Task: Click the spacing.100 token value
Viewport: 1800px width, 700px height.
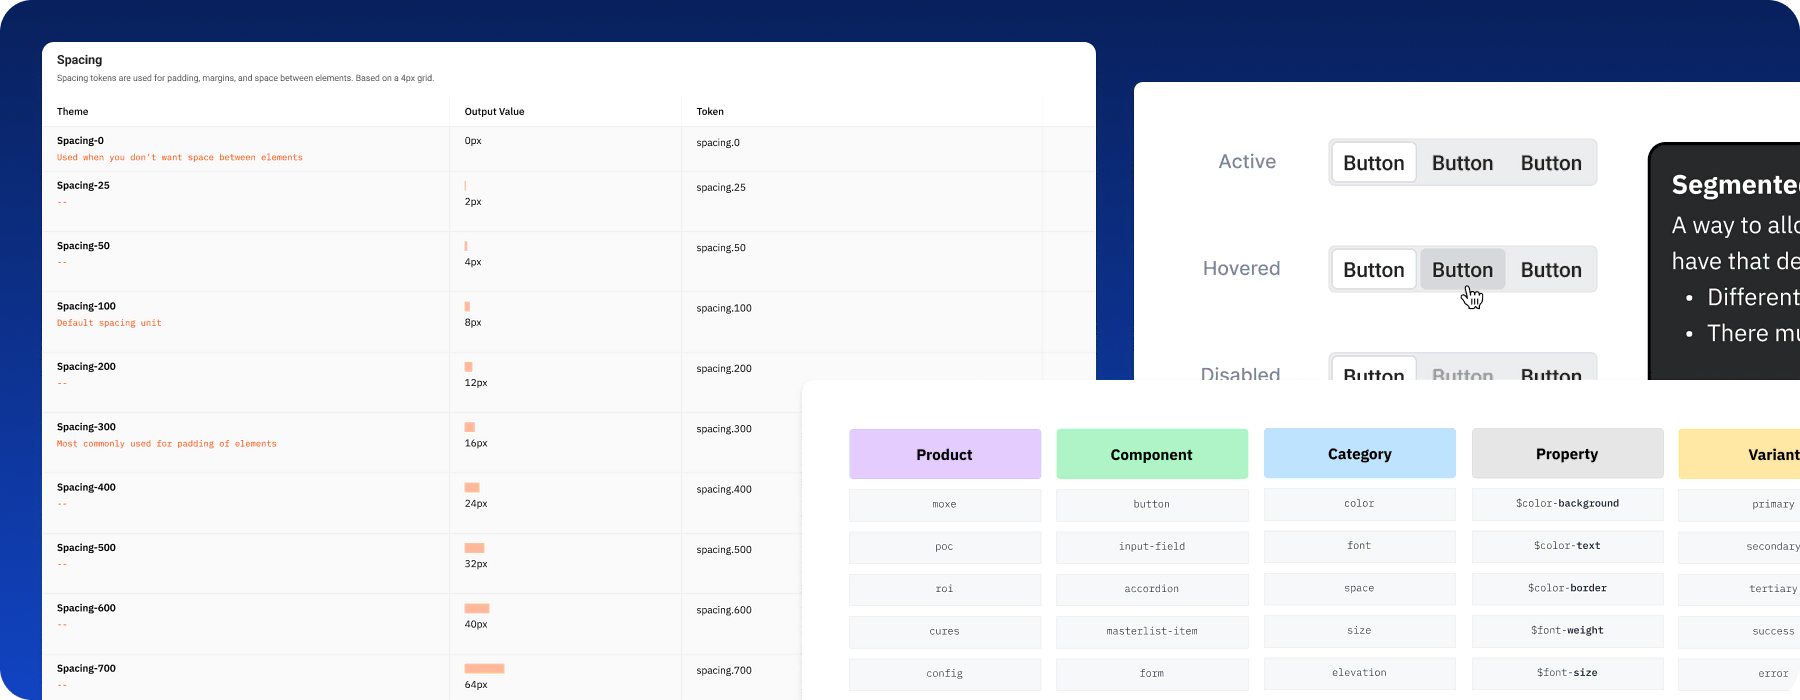Action: click(x=724, y=309)
